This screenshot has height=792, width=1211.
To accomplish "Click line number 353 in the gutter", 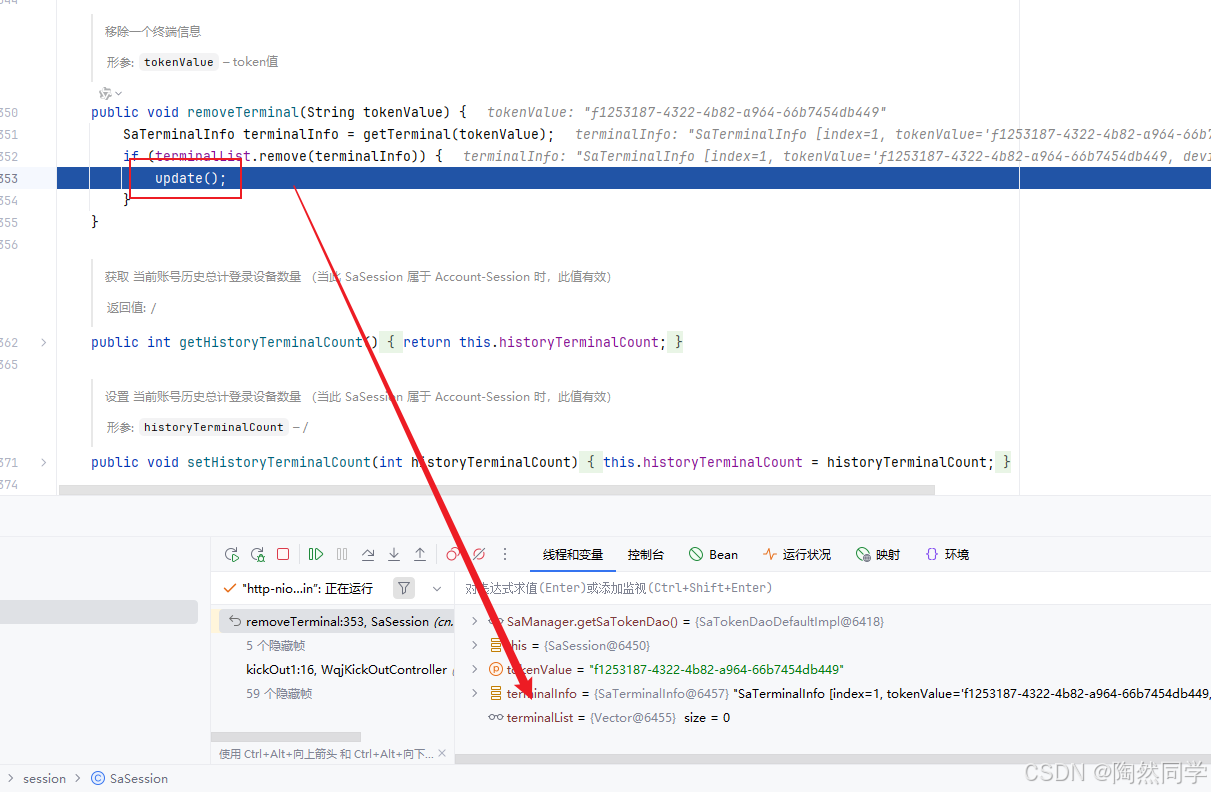I will 9,178.
